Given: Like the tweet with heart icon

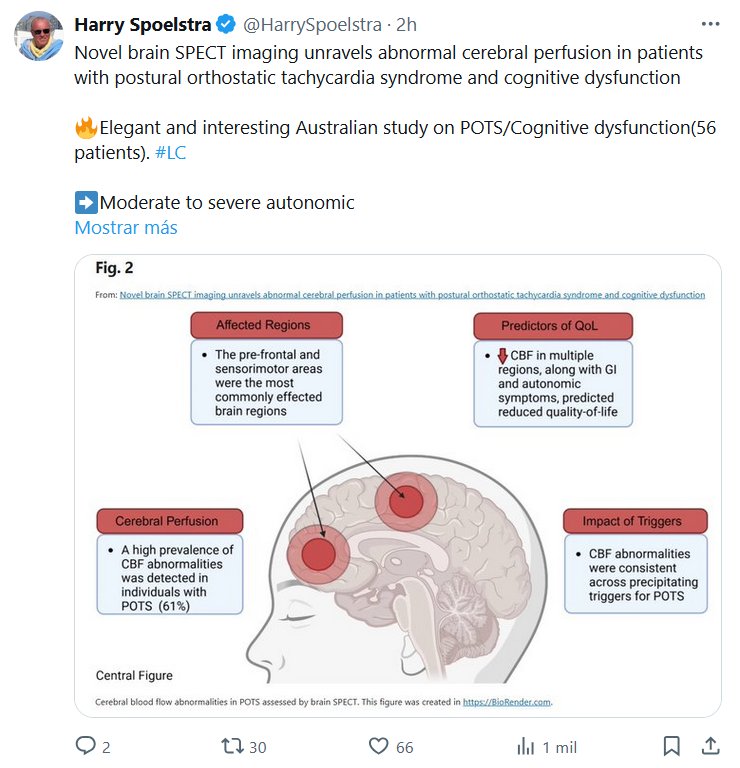Looking at the screenshot, I should pyautogui.click(x=378, y=746).
